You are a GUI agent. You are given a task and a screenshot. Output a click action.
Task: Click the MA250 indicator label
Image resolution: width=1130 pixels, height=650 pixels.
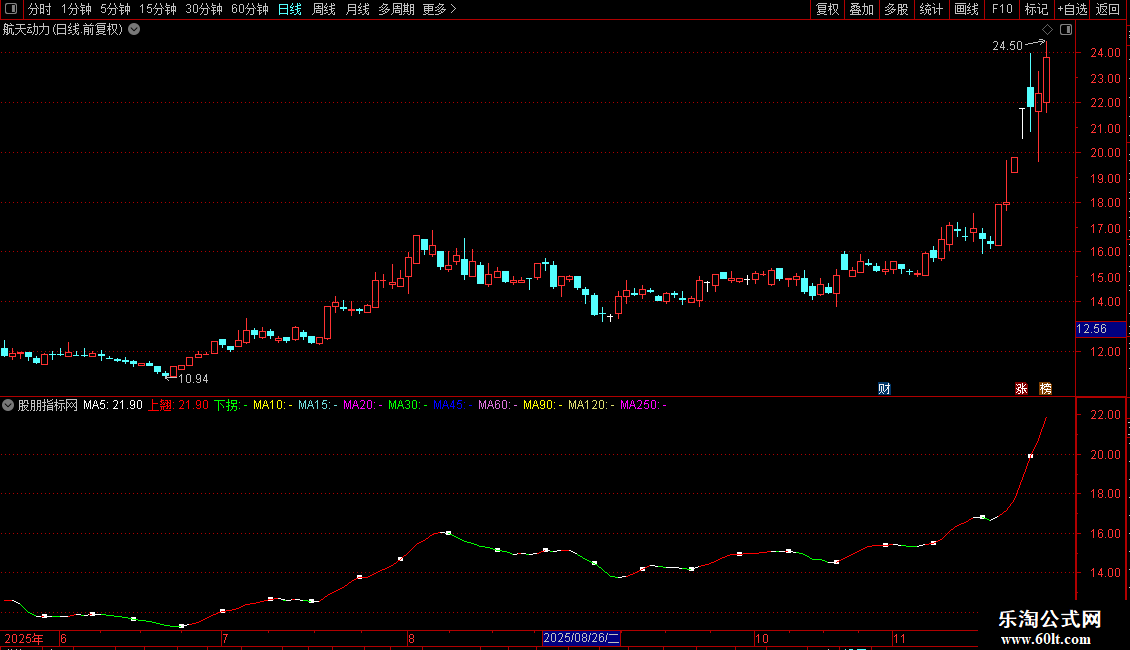click(643, 405)
